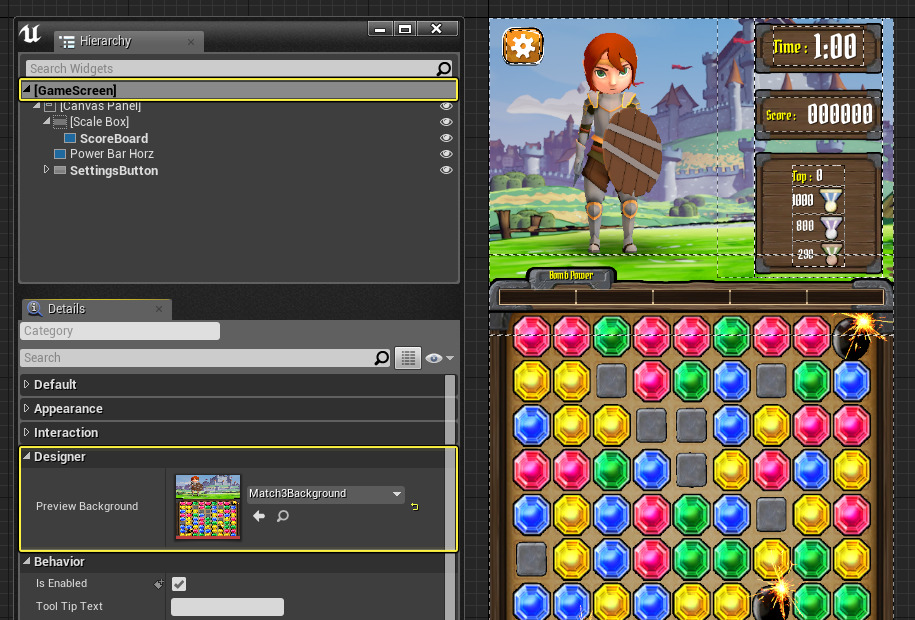Image resolution: width=915 pixels, height=620 pixels.
Task: Click the Is Enabled property label
Action: [61, 584]
